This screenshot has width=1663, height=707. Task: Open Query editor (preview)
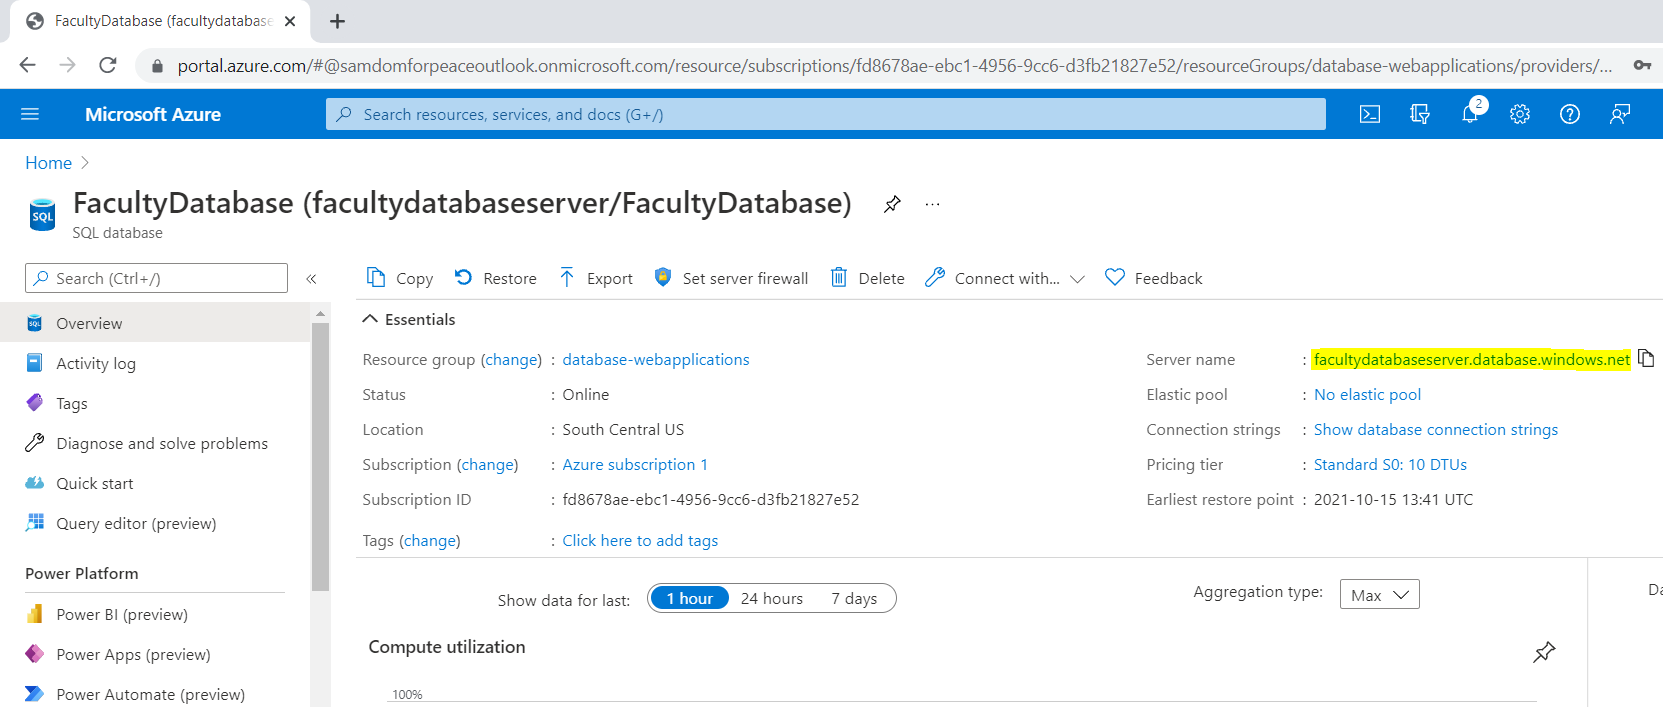click(155, 523)
